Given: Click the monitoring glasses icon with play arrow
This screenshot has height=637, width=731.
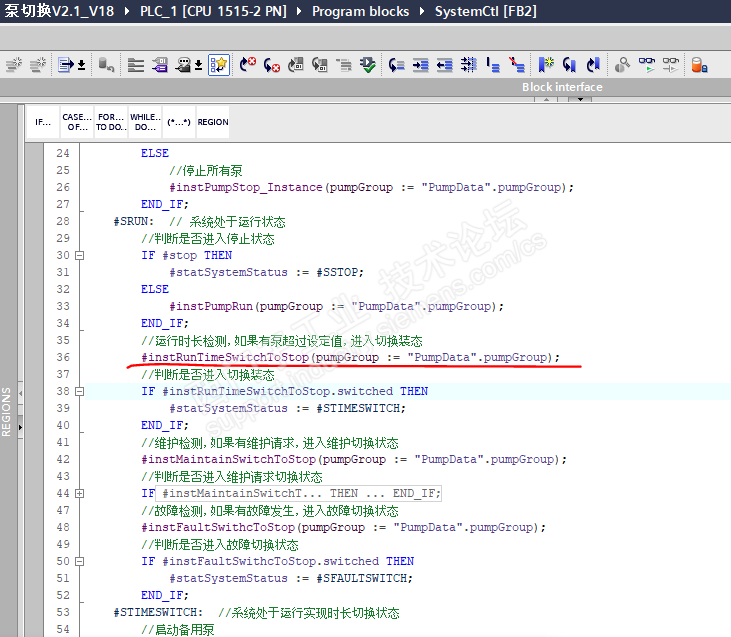Looking at the screenshot, I should 647,65.
